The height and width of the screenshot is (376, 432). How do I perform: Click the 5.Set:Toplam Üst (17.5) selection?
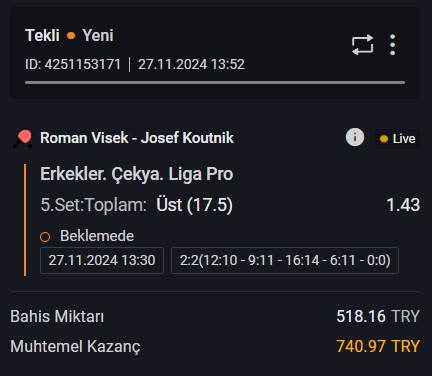coord(137,205)
